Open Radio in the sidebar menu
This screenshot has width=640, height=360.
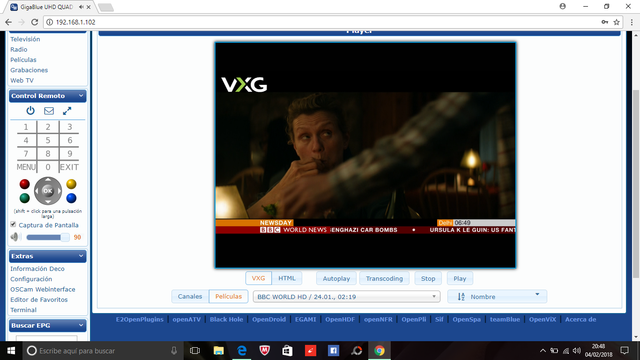tap(19, 49)
